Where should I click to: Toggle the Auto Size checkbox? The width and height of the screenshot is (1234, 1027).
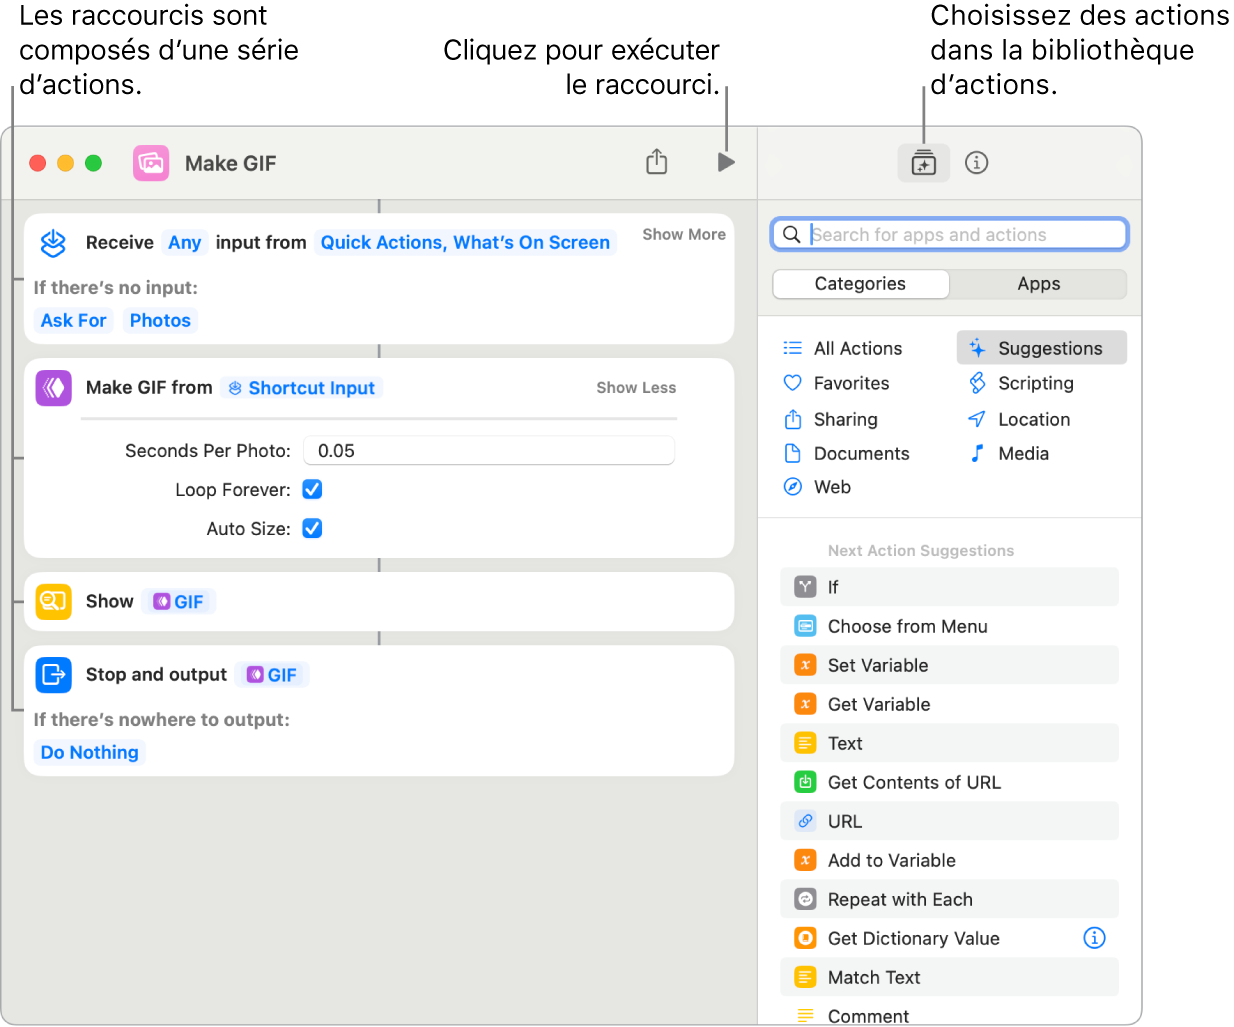pos(312,529)
